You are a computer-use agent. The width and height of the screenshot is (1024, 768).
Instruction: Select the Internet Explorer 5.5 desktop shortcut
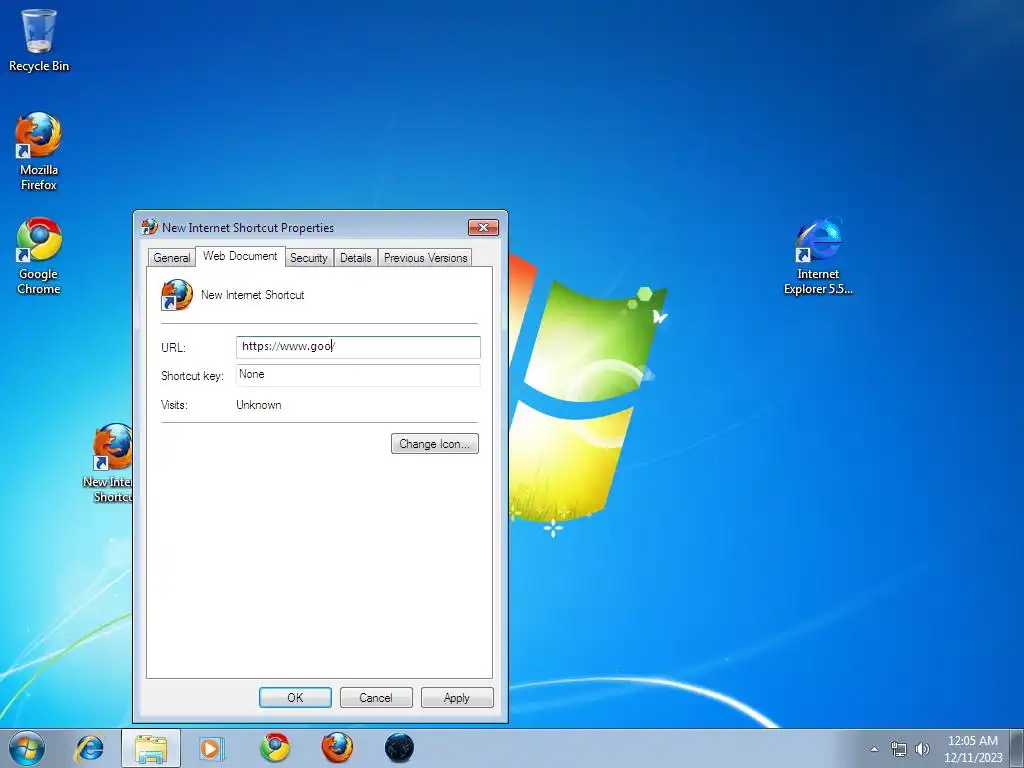818,256
